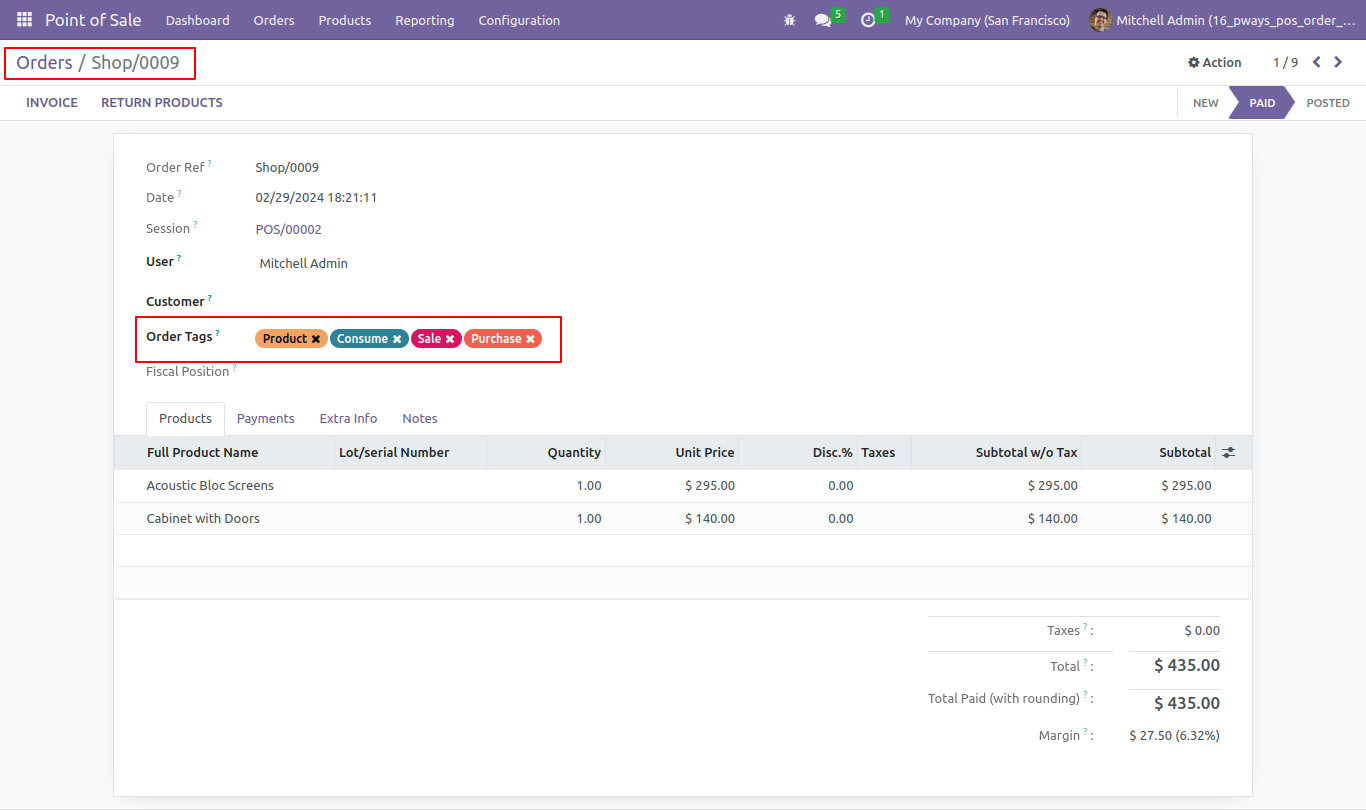Go to next record arrow

tap(1338, 62)
